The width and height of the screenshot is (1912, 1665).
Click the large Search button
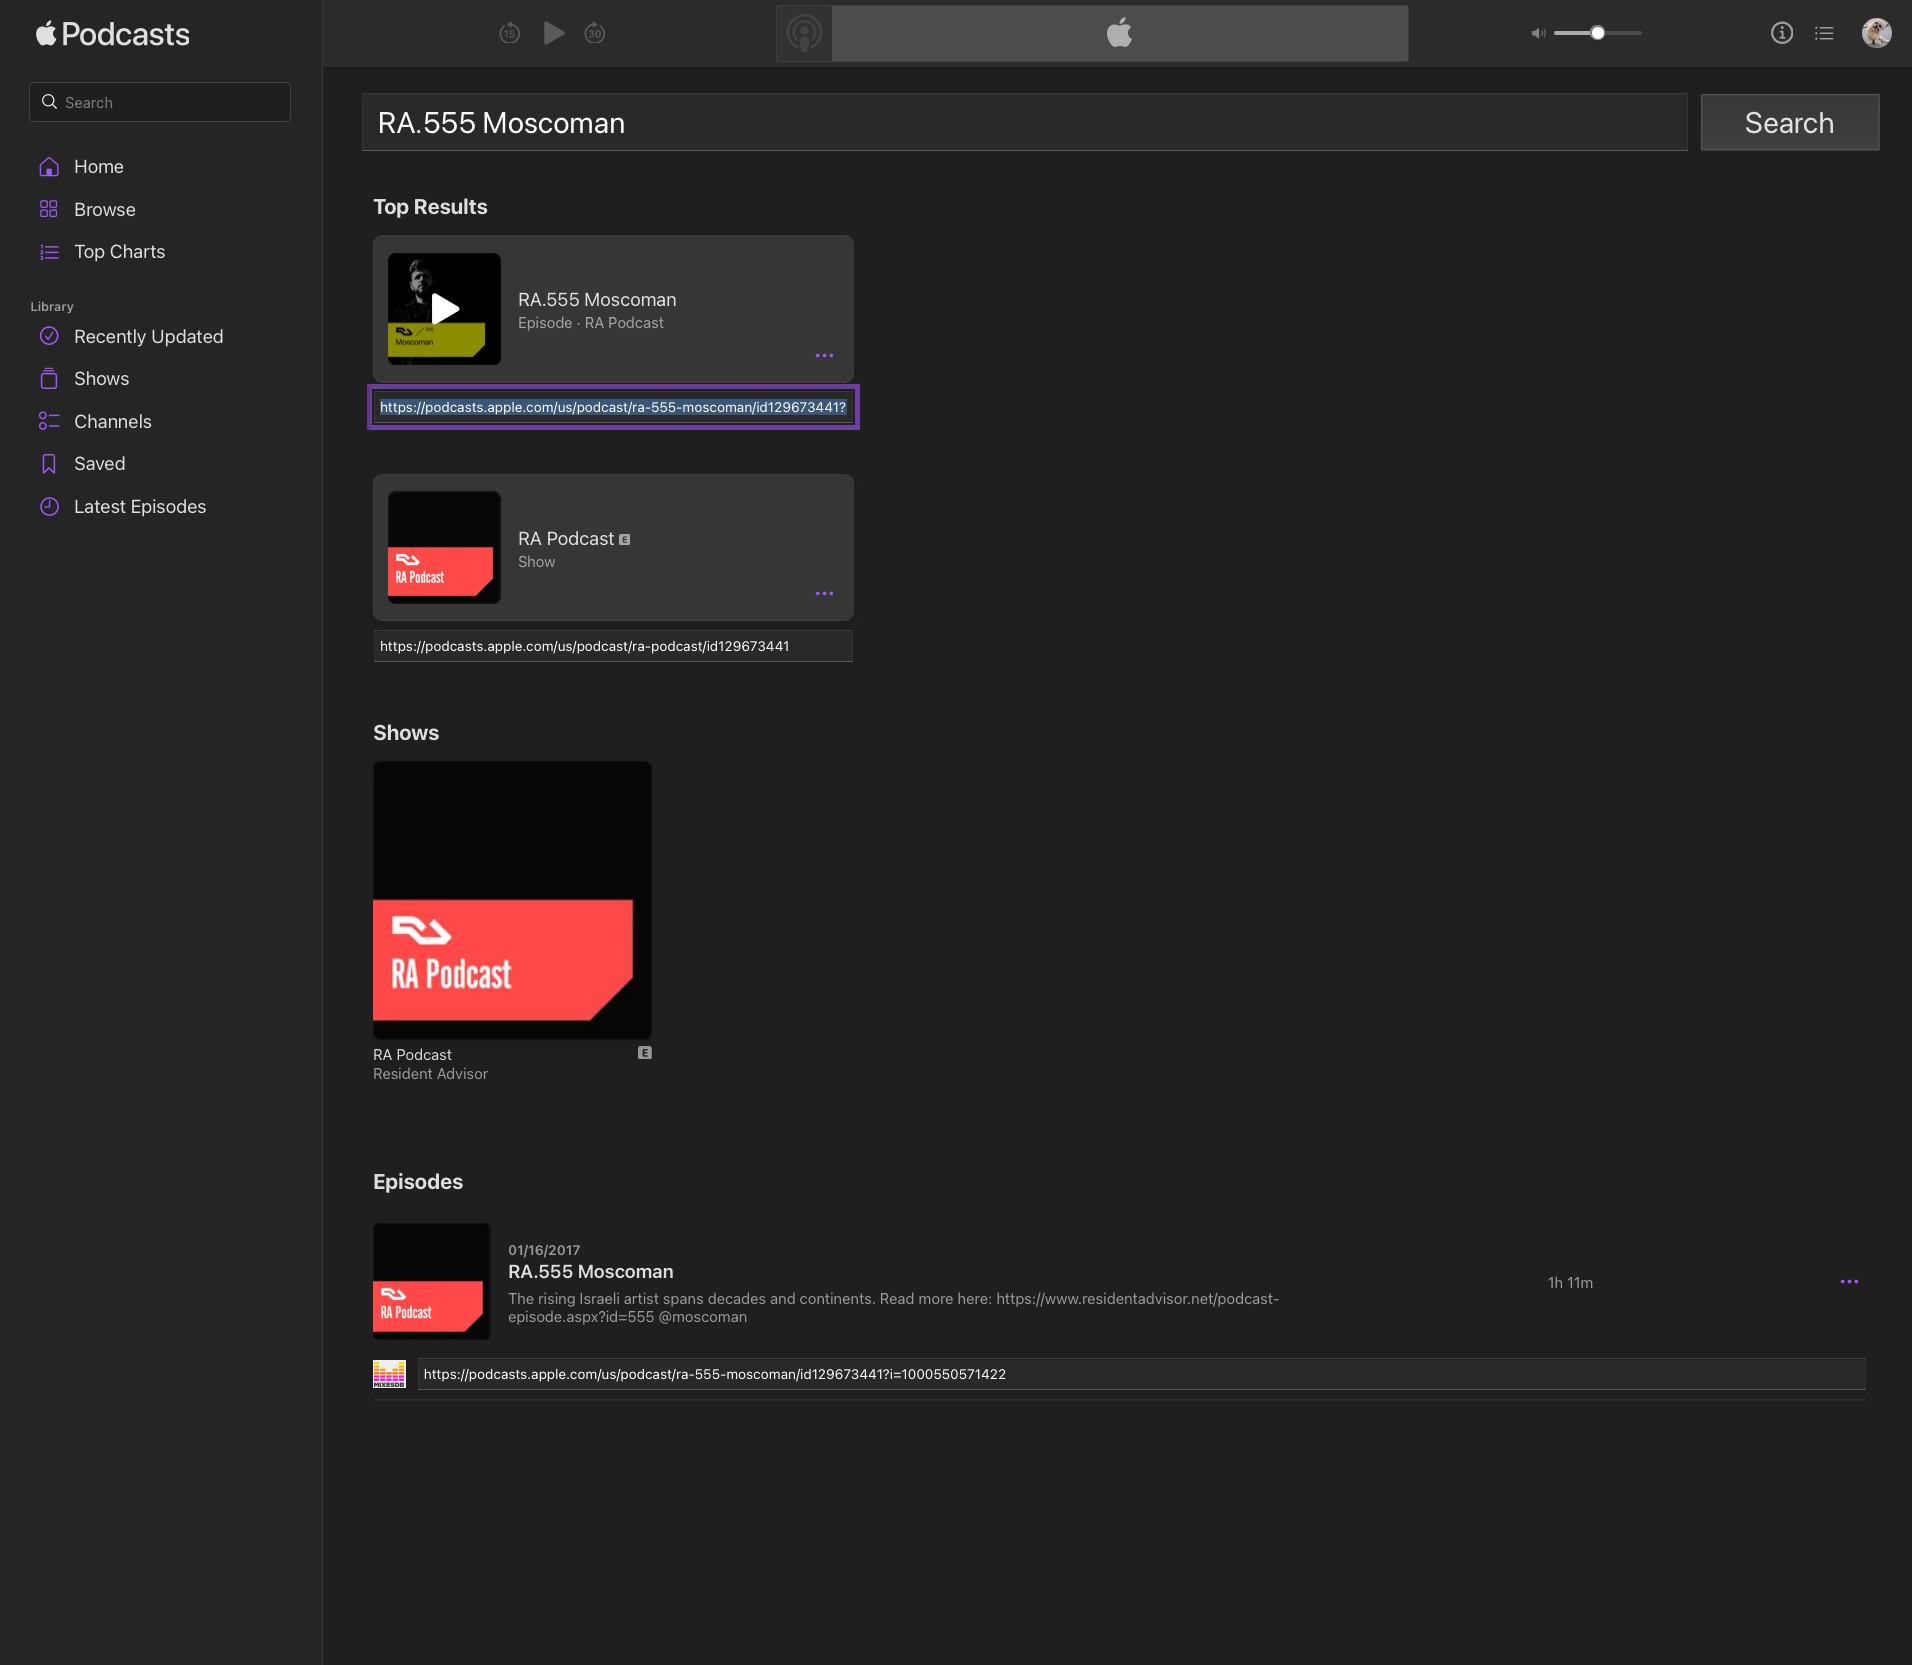[1789, 123]
